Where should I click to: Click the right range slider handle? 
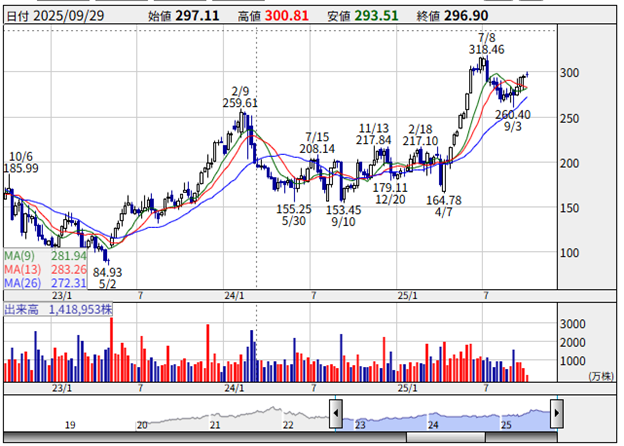(558, 410)
